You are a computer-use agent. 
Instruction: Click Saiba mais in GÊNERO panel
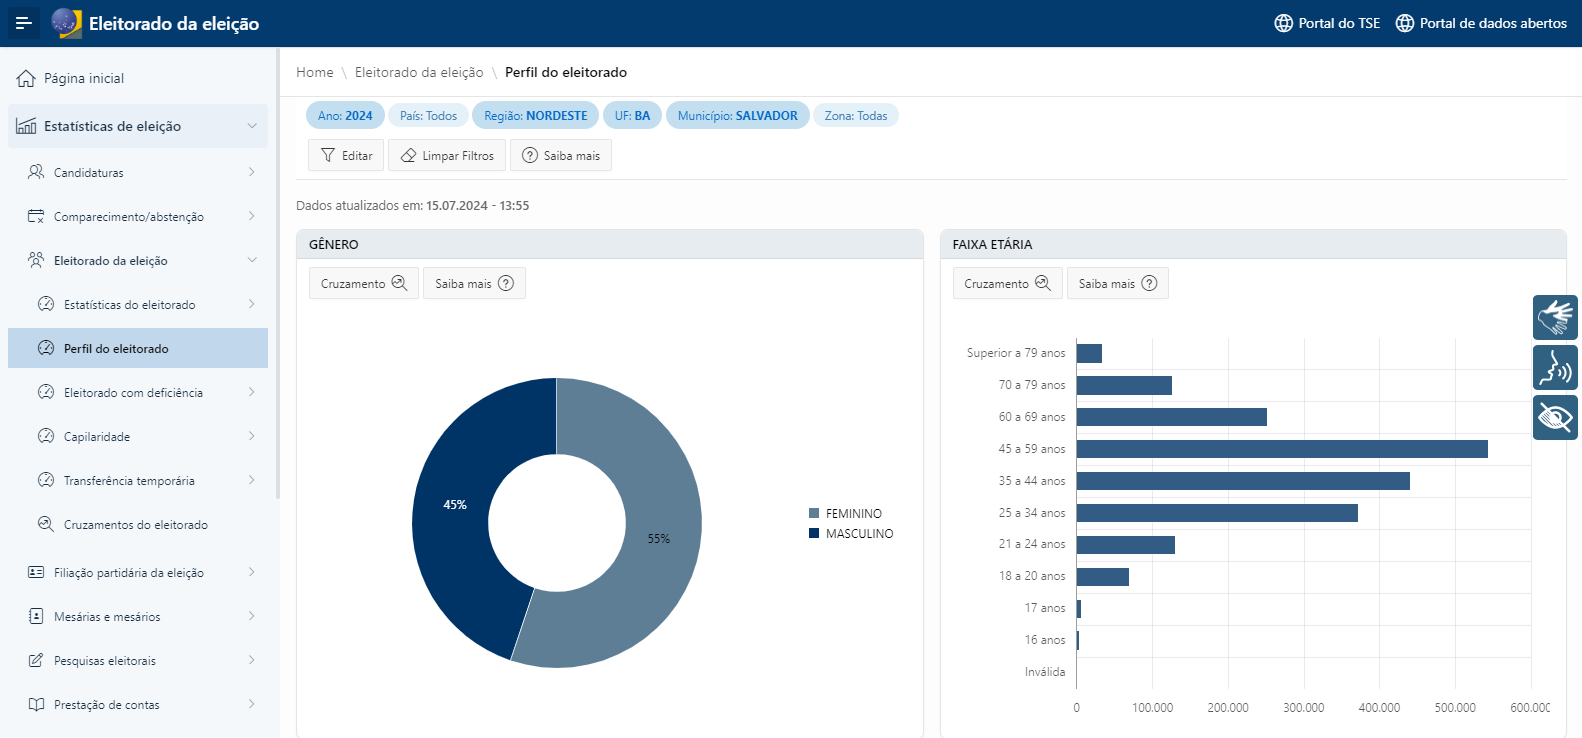pyautogui.click(x=474, y=283)
